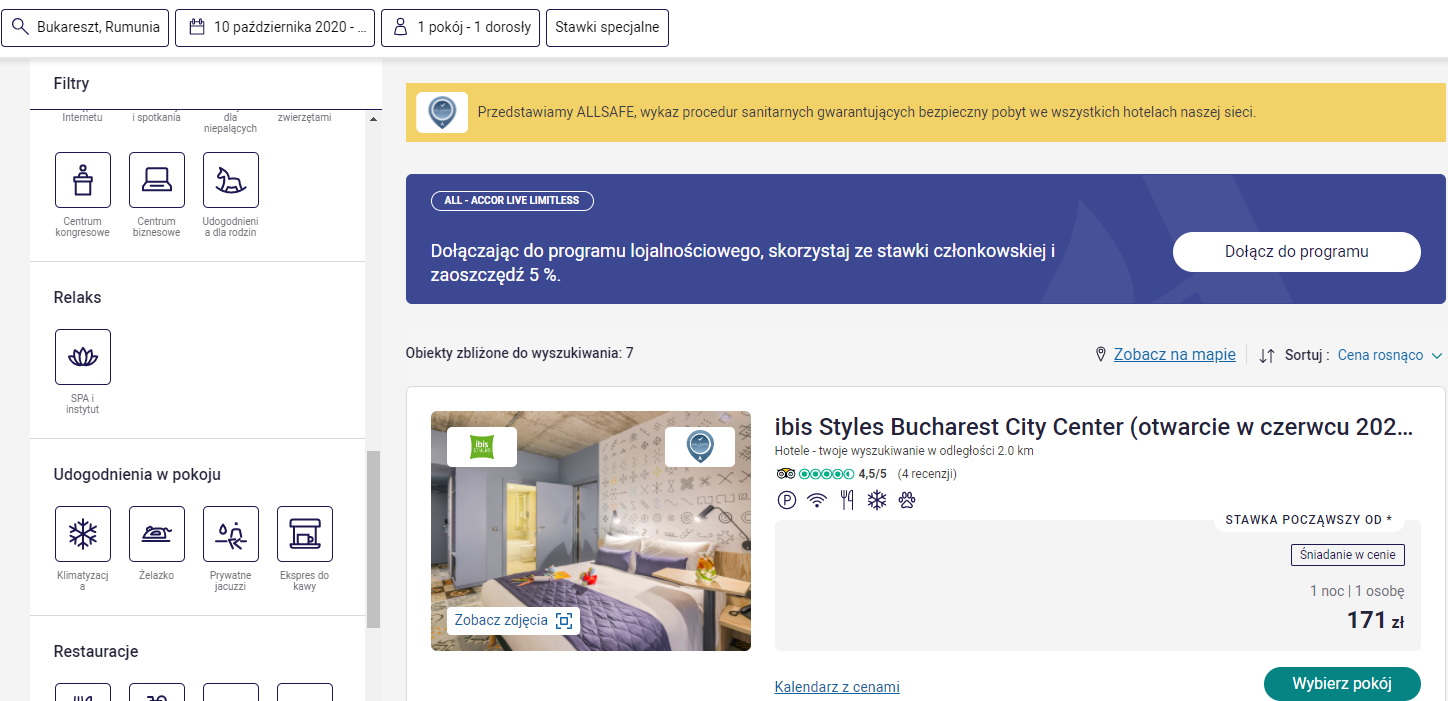
Task: Click the Udogodnienia w pokoju heading
Action: pyautogui.click(x=137, y=475)
